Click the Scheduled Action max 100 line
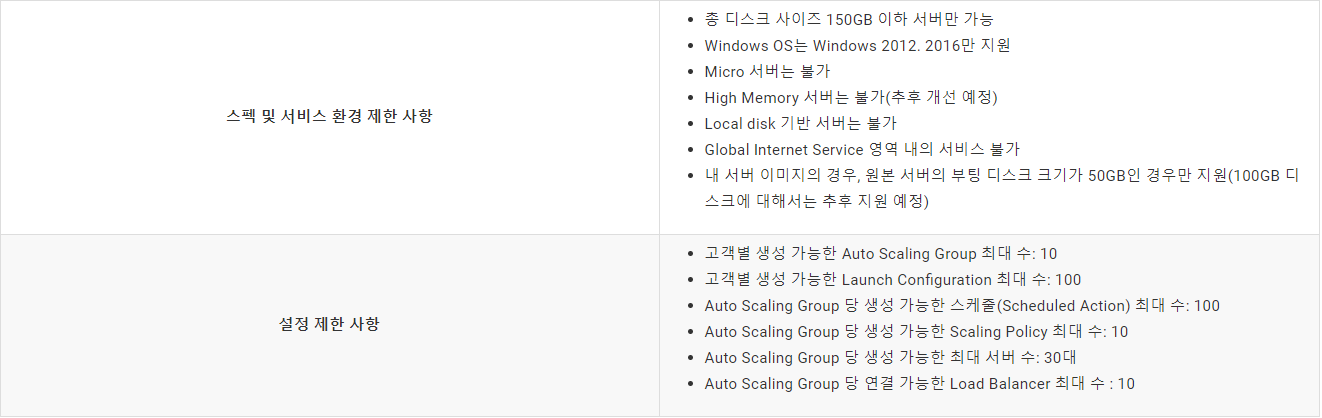This screenshot has width=1322, height=418. pos(962,305)
